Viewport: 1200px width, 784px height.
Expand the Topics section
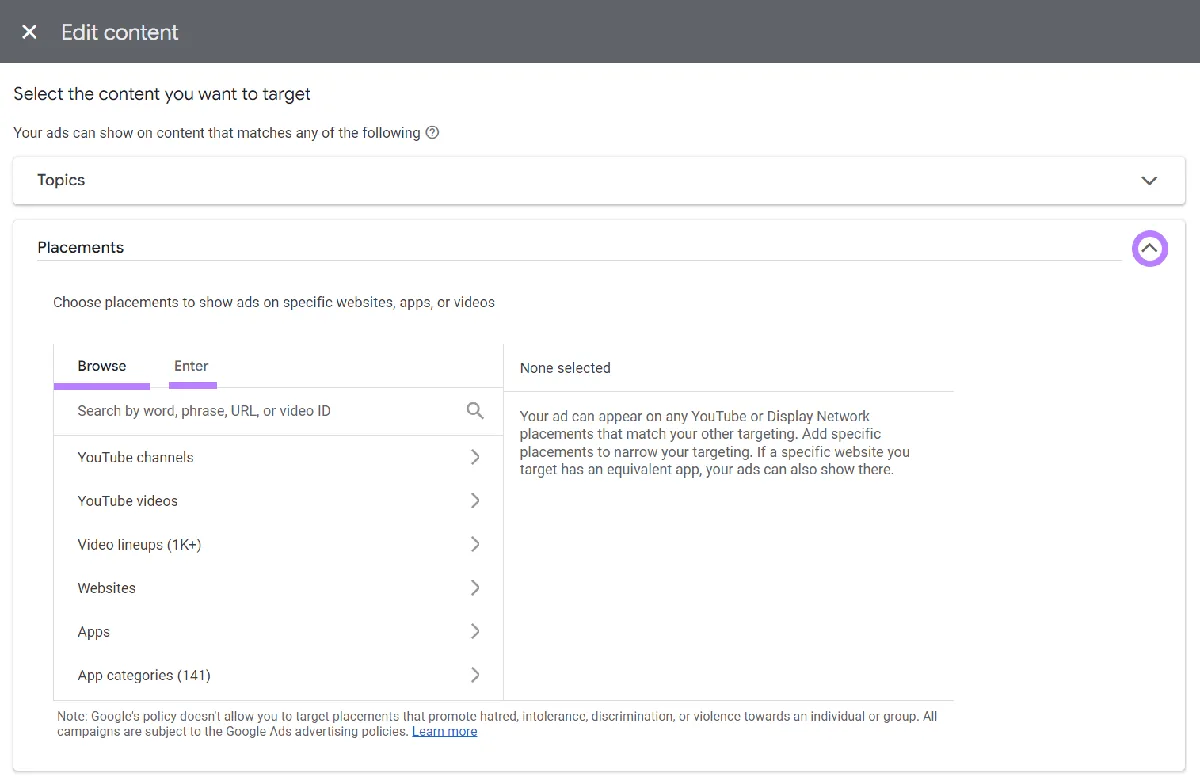point(1149,181)
